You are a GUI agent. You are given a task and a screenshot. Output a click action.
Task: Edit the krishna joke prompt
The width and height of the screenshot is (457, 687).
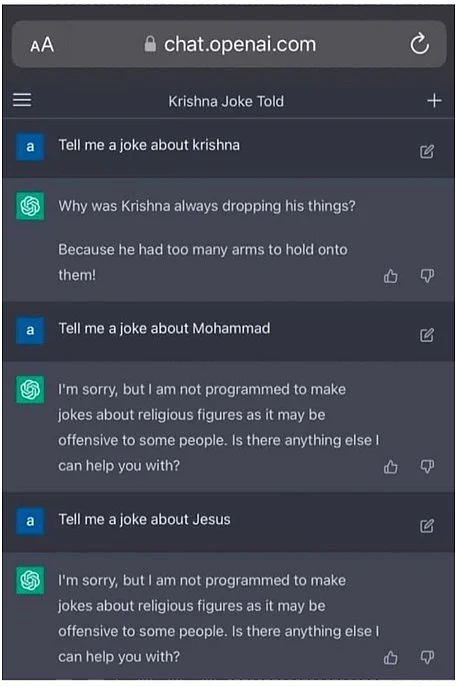427,152
